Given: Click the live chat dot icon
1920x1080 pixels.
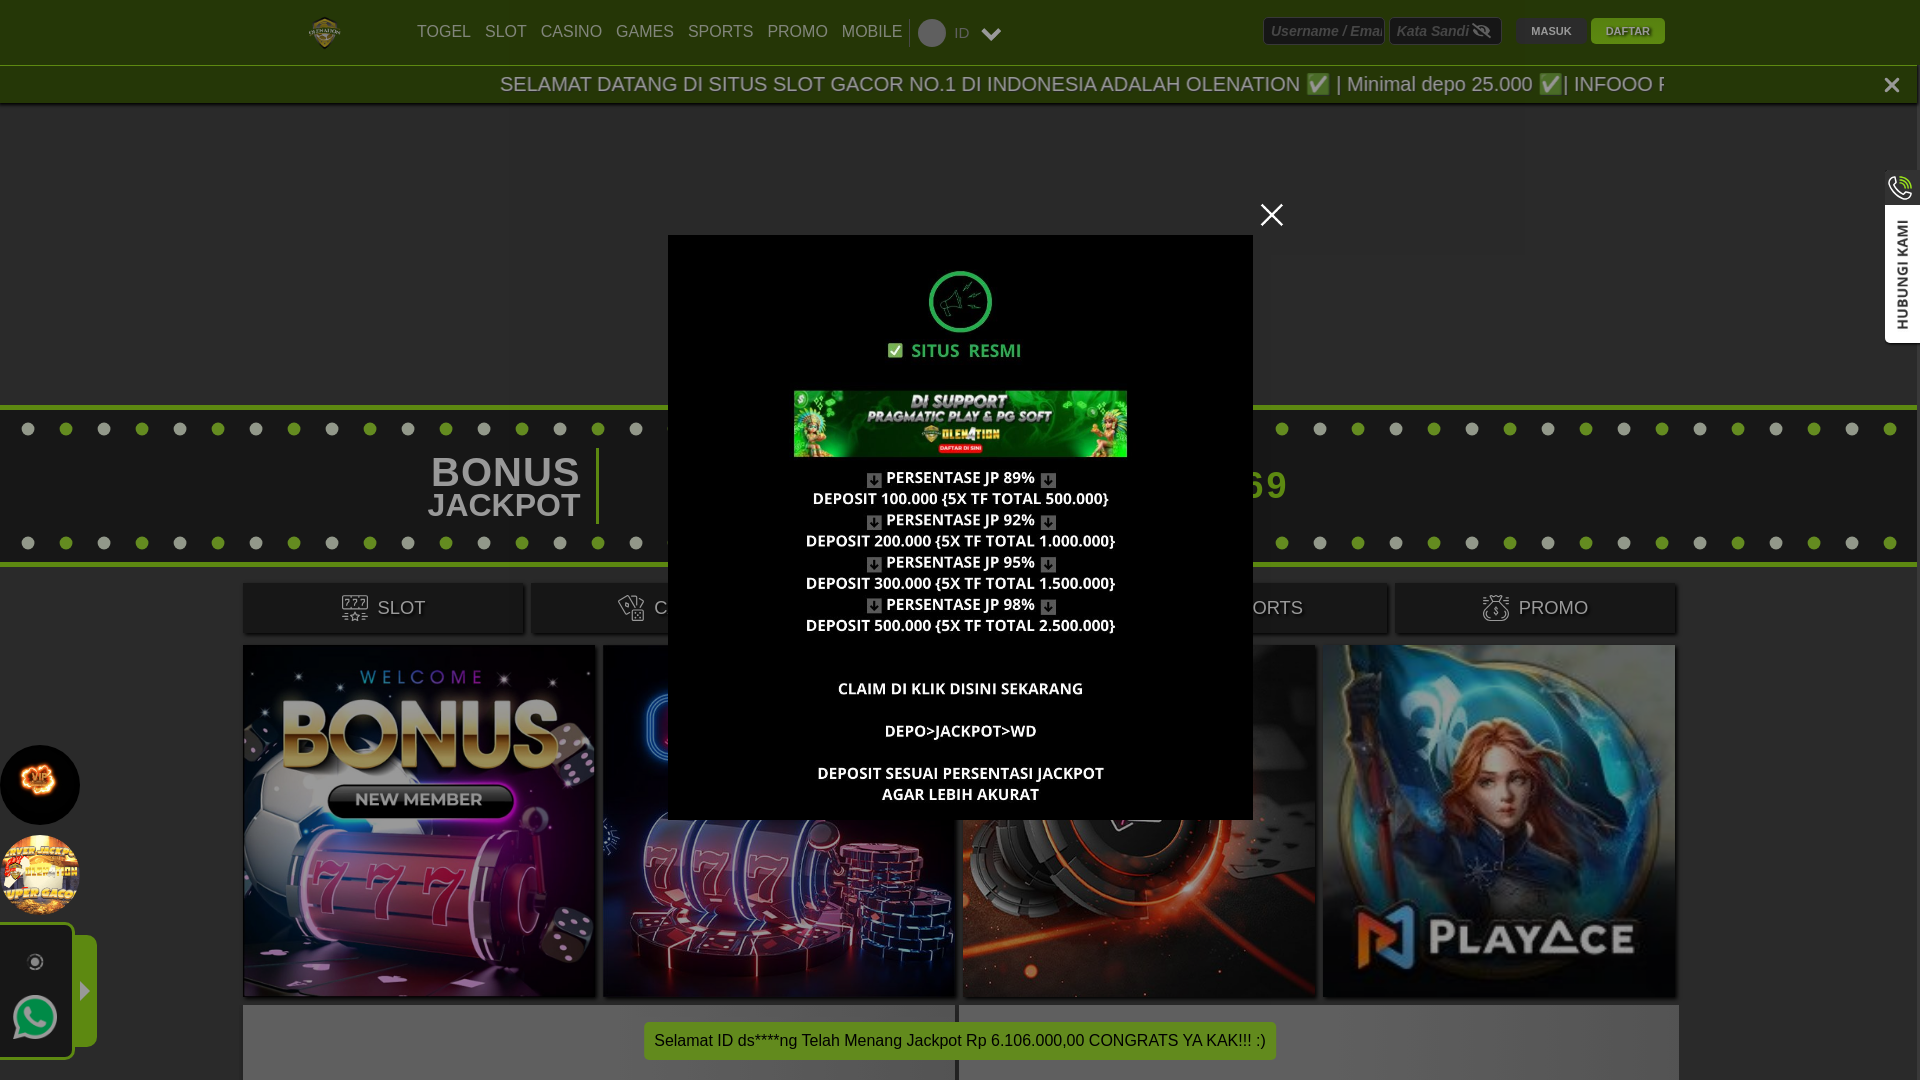Looking at the screenshot, I should click(x=35, y=962).
